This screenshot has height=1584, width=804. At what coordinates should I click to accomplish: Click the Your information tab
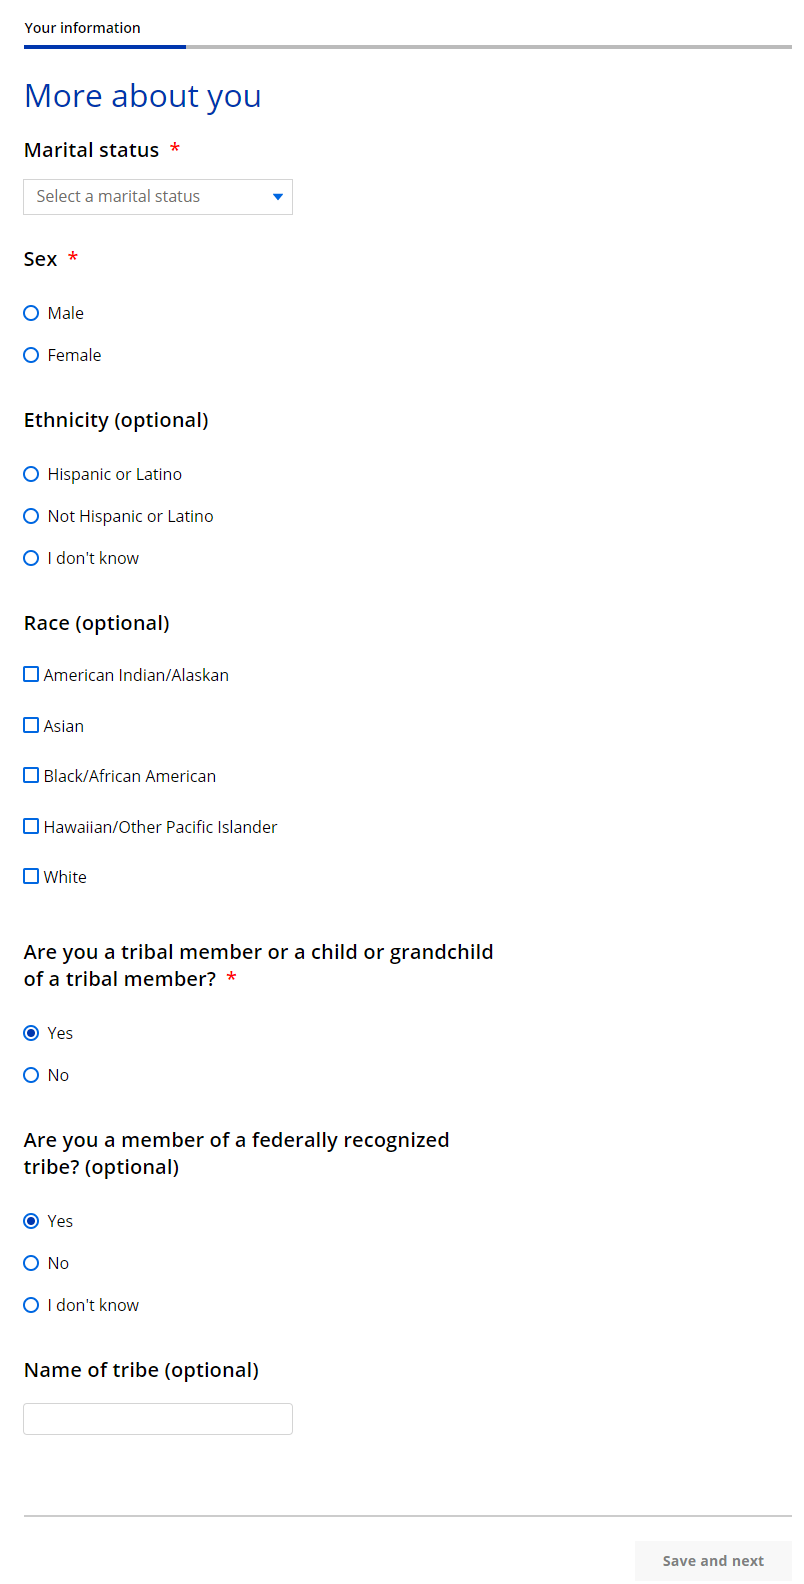point(83,28)
